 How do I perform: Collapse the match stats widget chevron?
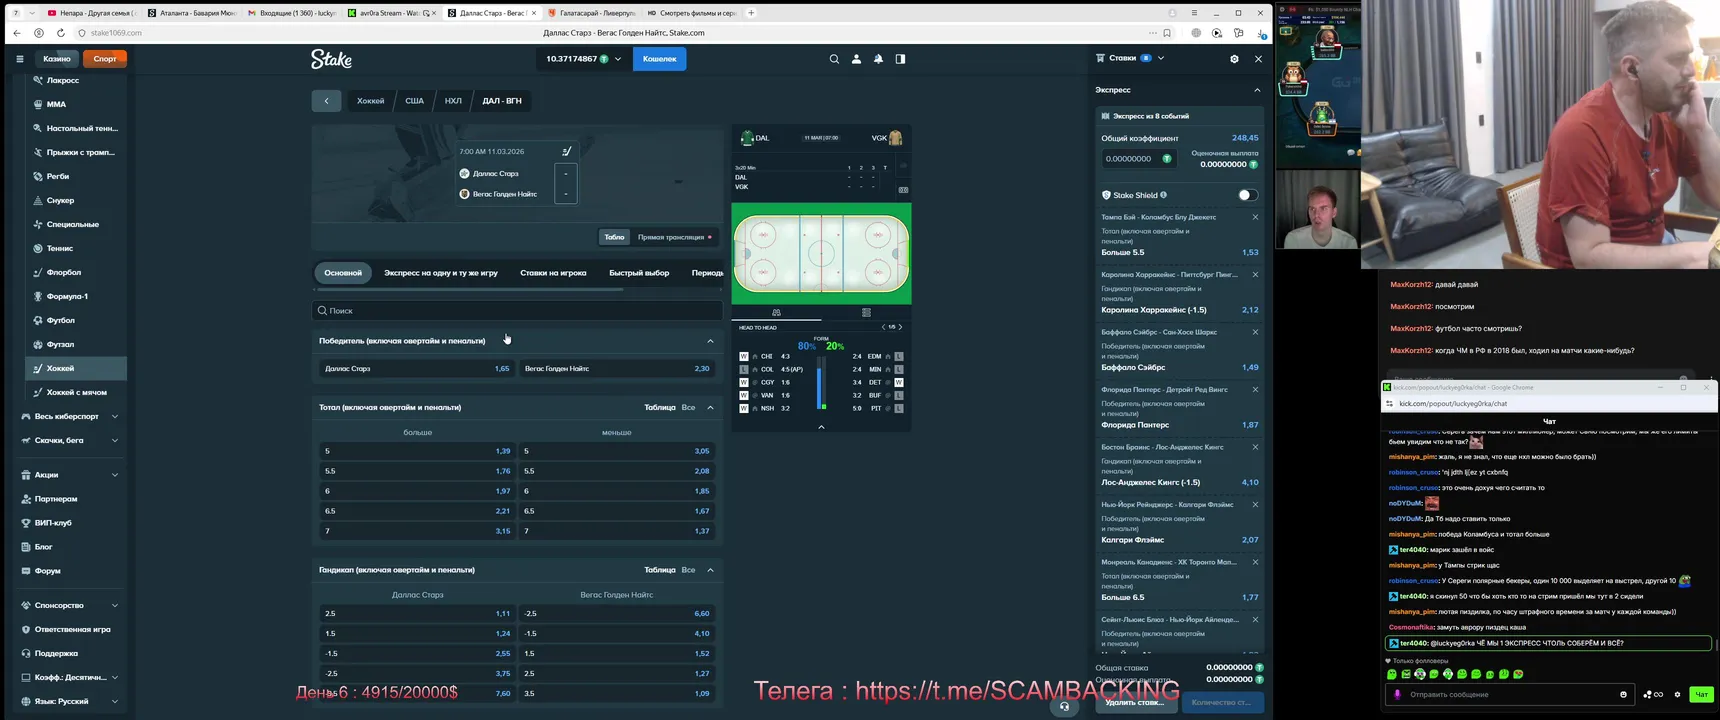pos(821,427)
